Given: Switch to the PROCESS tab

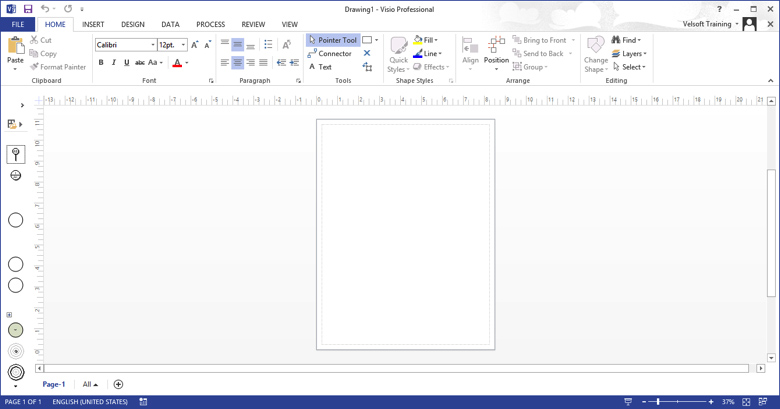Looking at the screenshot, I should (210, 24).
